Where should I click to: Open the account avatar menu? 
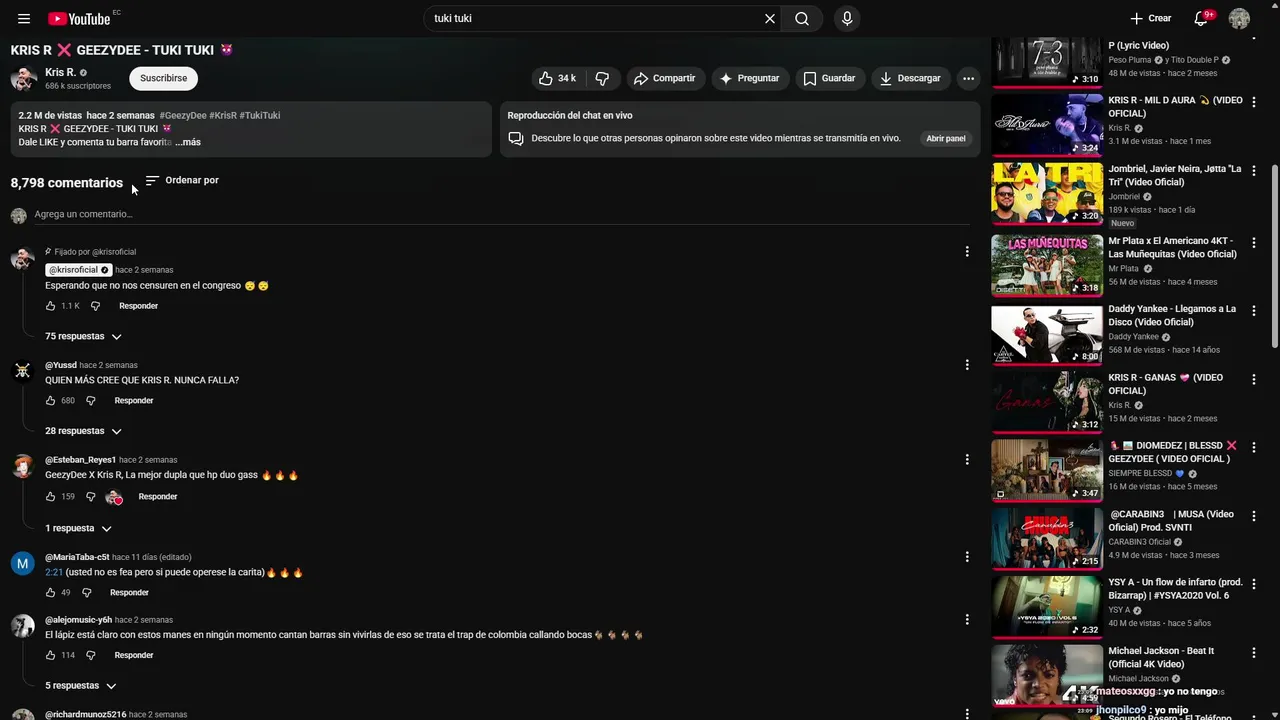point(1239,19)
